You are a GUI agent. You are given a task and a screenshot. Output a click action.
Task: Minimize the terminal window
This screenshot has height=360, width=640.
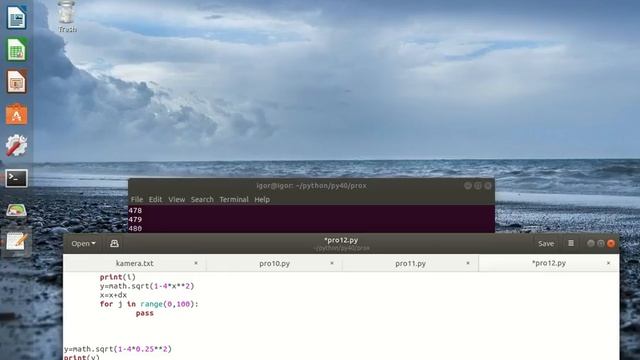pos(468,186)
